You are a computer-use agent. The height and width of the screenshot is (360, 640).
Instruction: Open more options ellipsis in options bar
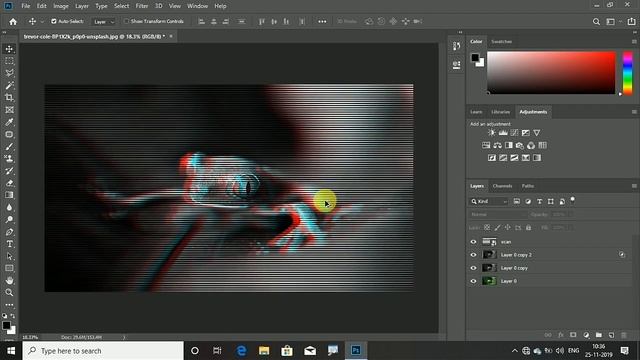coord(322,22)
